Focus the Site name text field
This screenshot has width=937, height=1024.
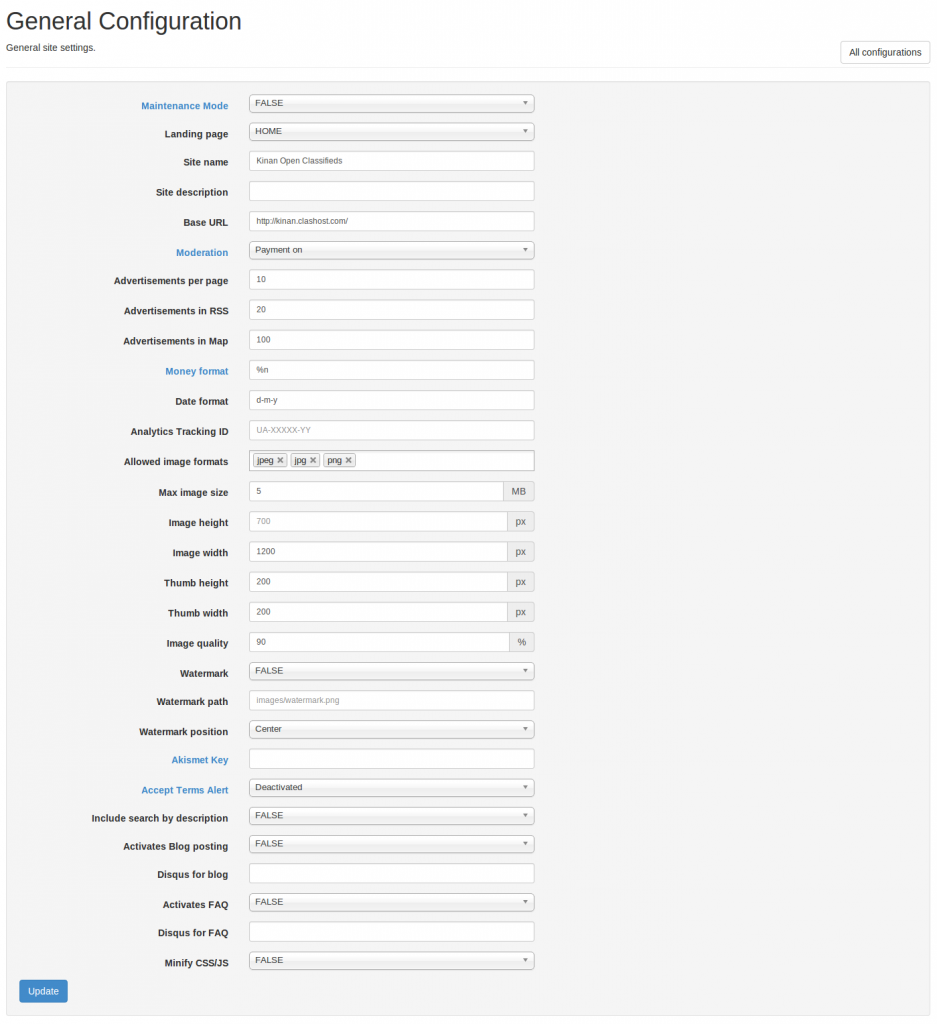tap(391, 161)
